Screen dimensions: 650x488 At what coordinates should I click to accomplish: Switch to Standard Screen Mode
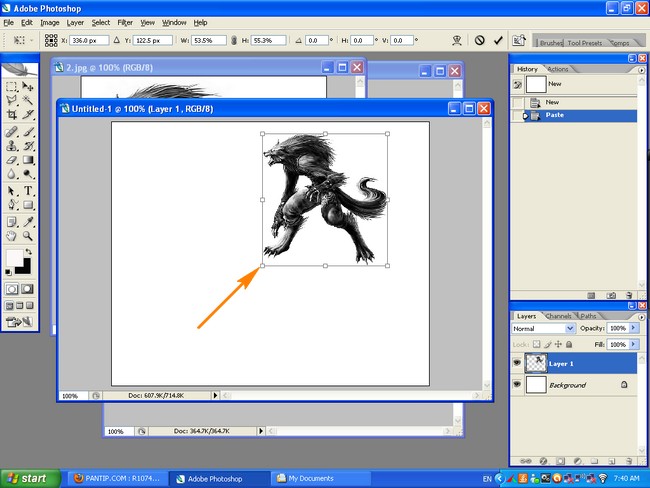(9, 306)
